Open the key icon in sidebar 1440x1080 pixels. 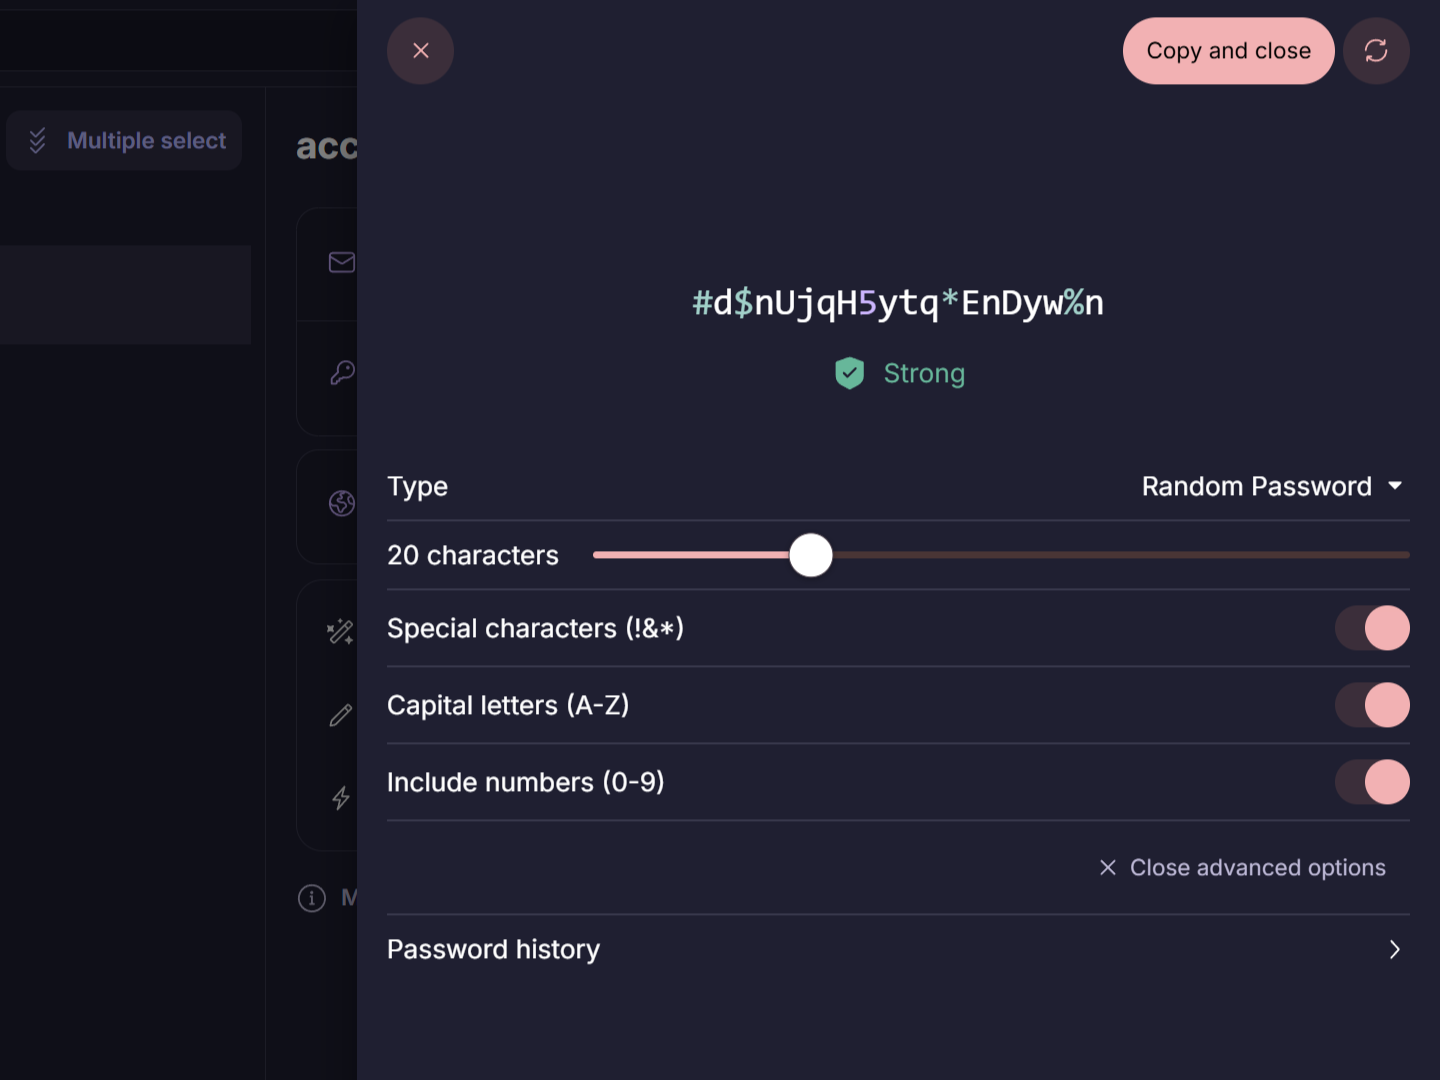(341, 372)
